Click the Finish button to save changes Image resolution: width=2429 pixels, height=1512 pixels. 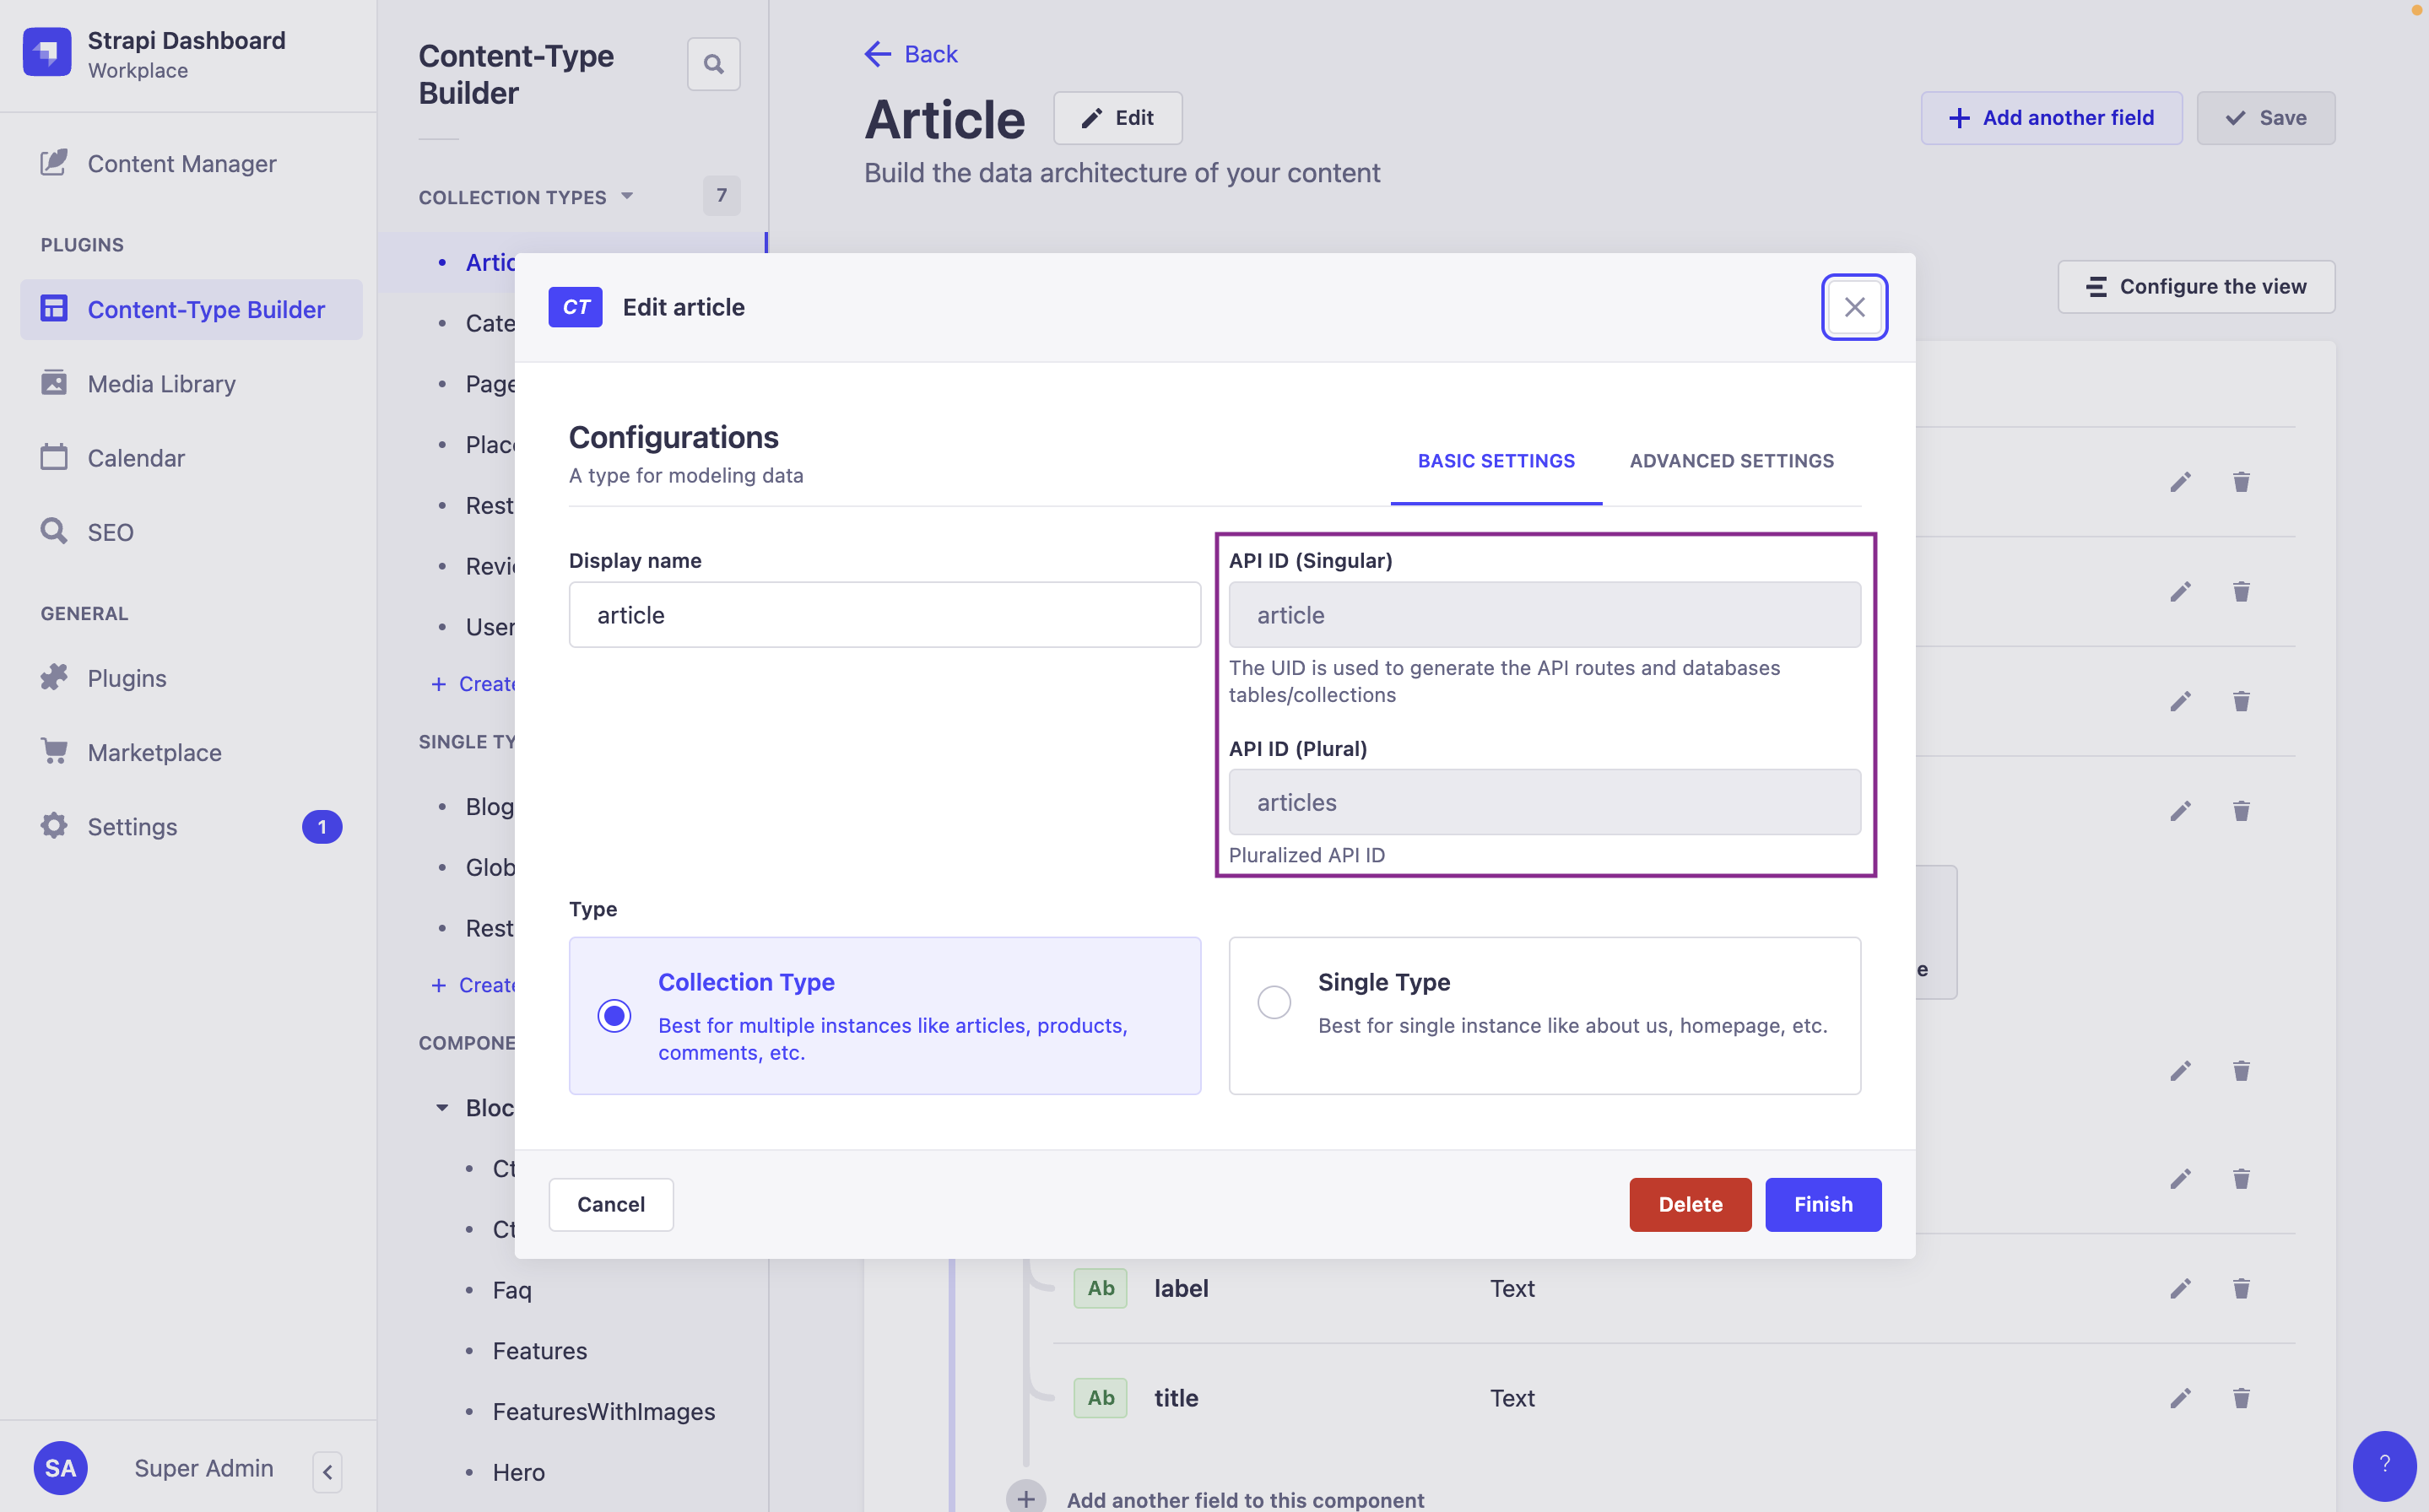tap(1825, 1204)
